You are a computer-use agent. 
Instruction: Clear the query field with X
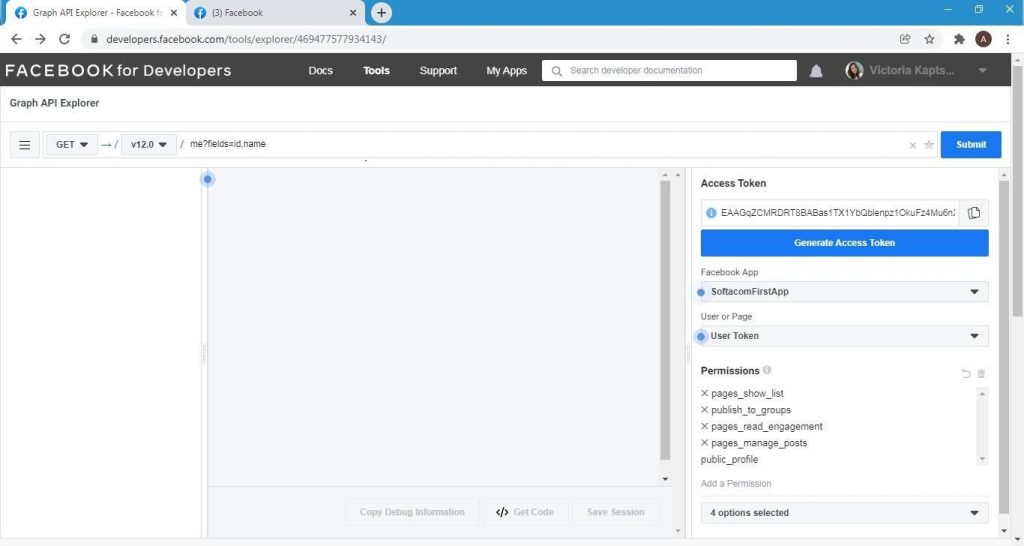click(912, 145)
